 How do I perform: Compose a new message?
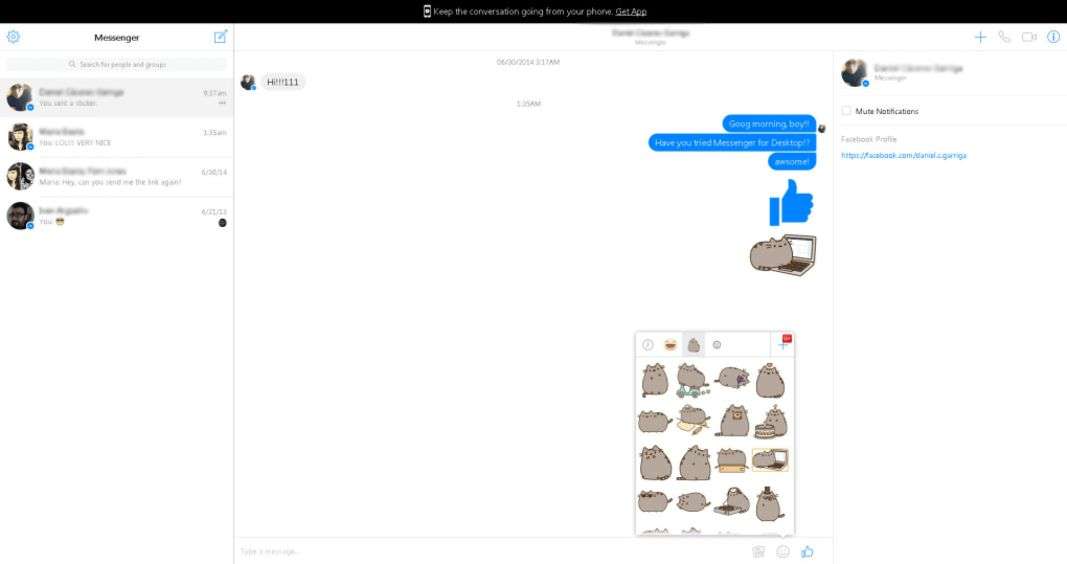point(220,37)
